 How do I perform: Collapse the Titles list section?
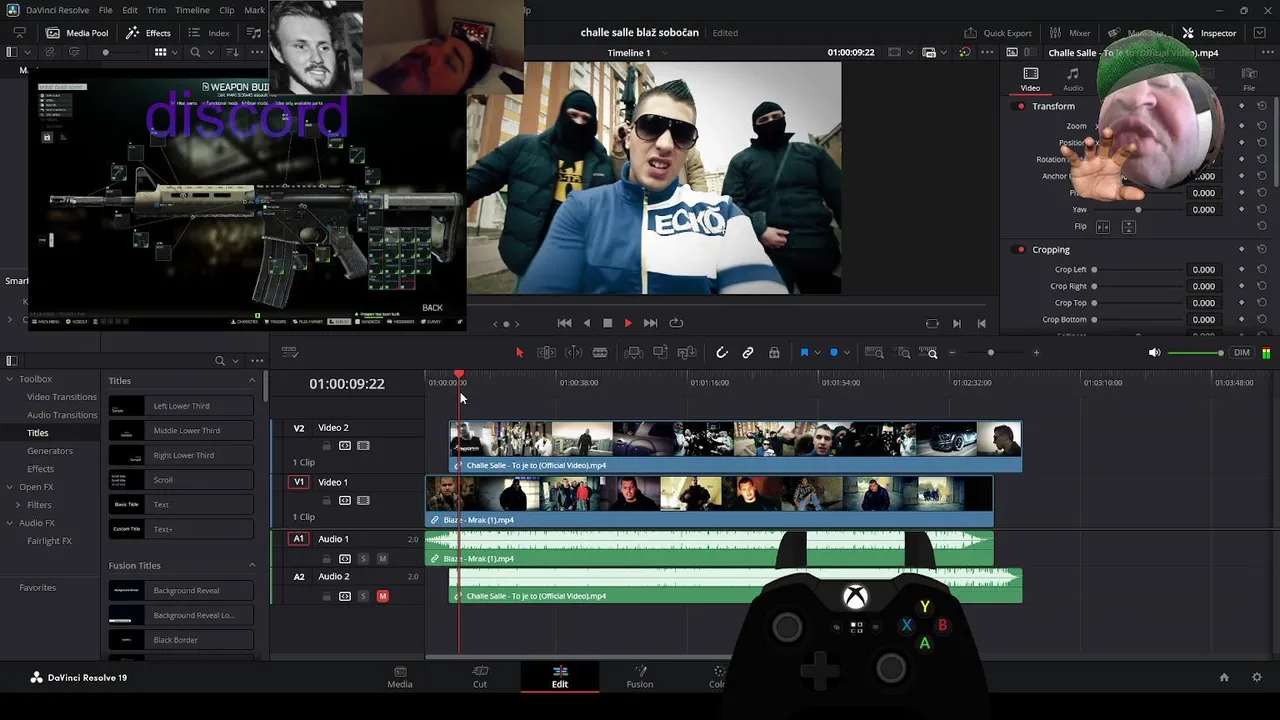point(252,381)
